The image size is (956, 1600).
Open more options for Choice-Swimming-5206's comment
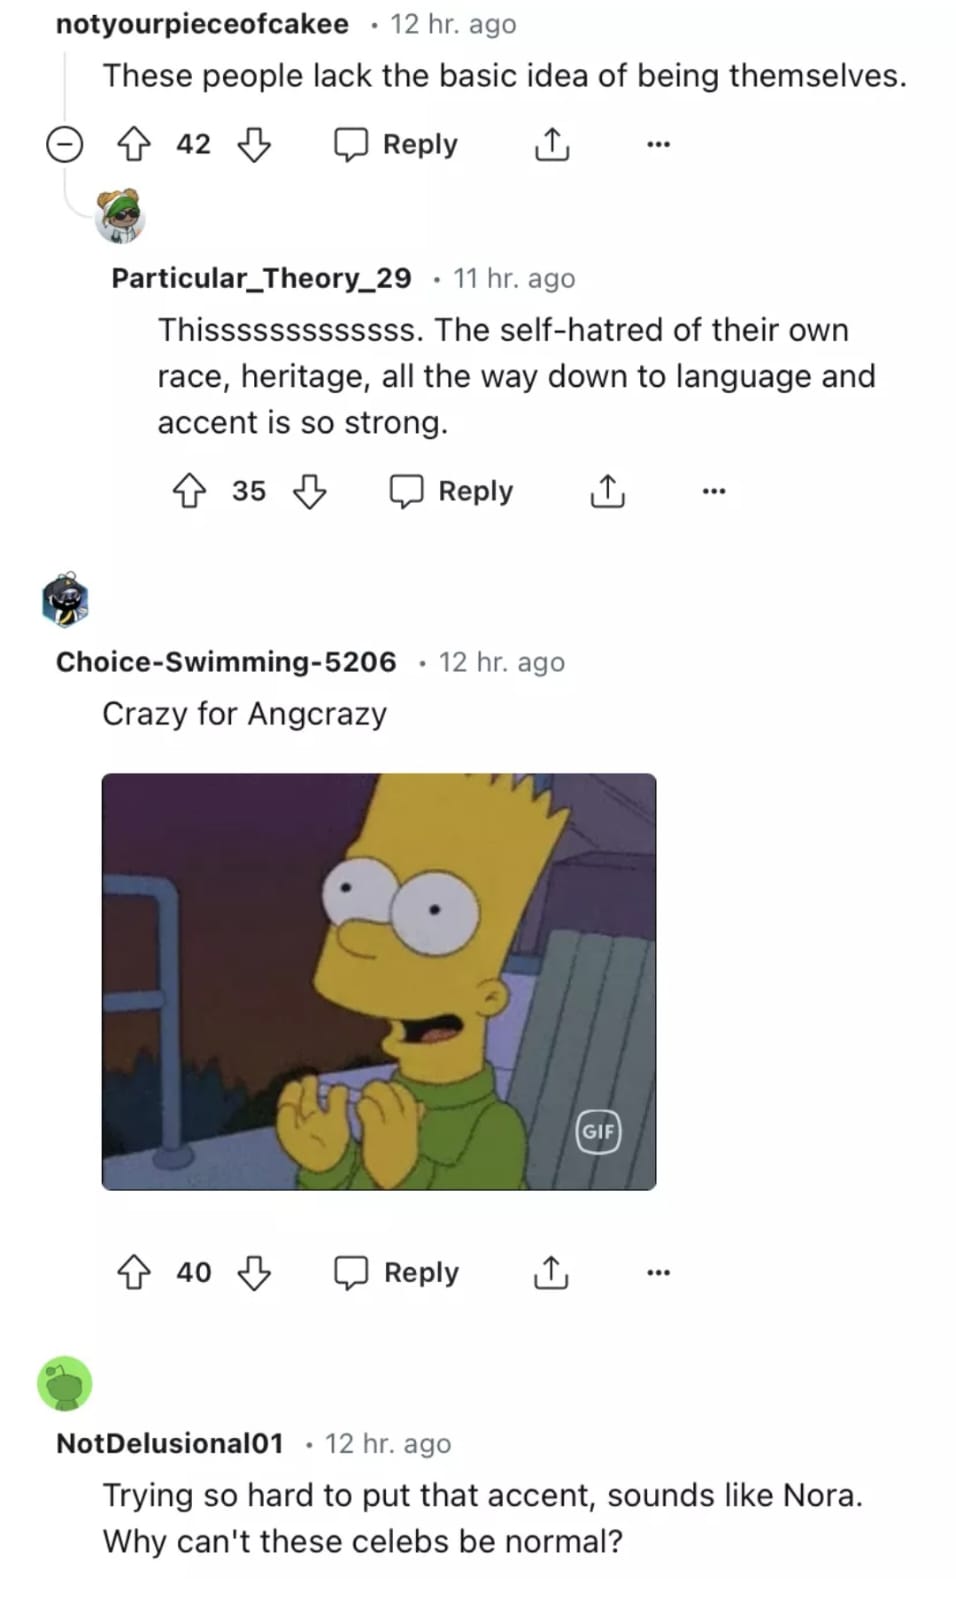[658, 1273]
